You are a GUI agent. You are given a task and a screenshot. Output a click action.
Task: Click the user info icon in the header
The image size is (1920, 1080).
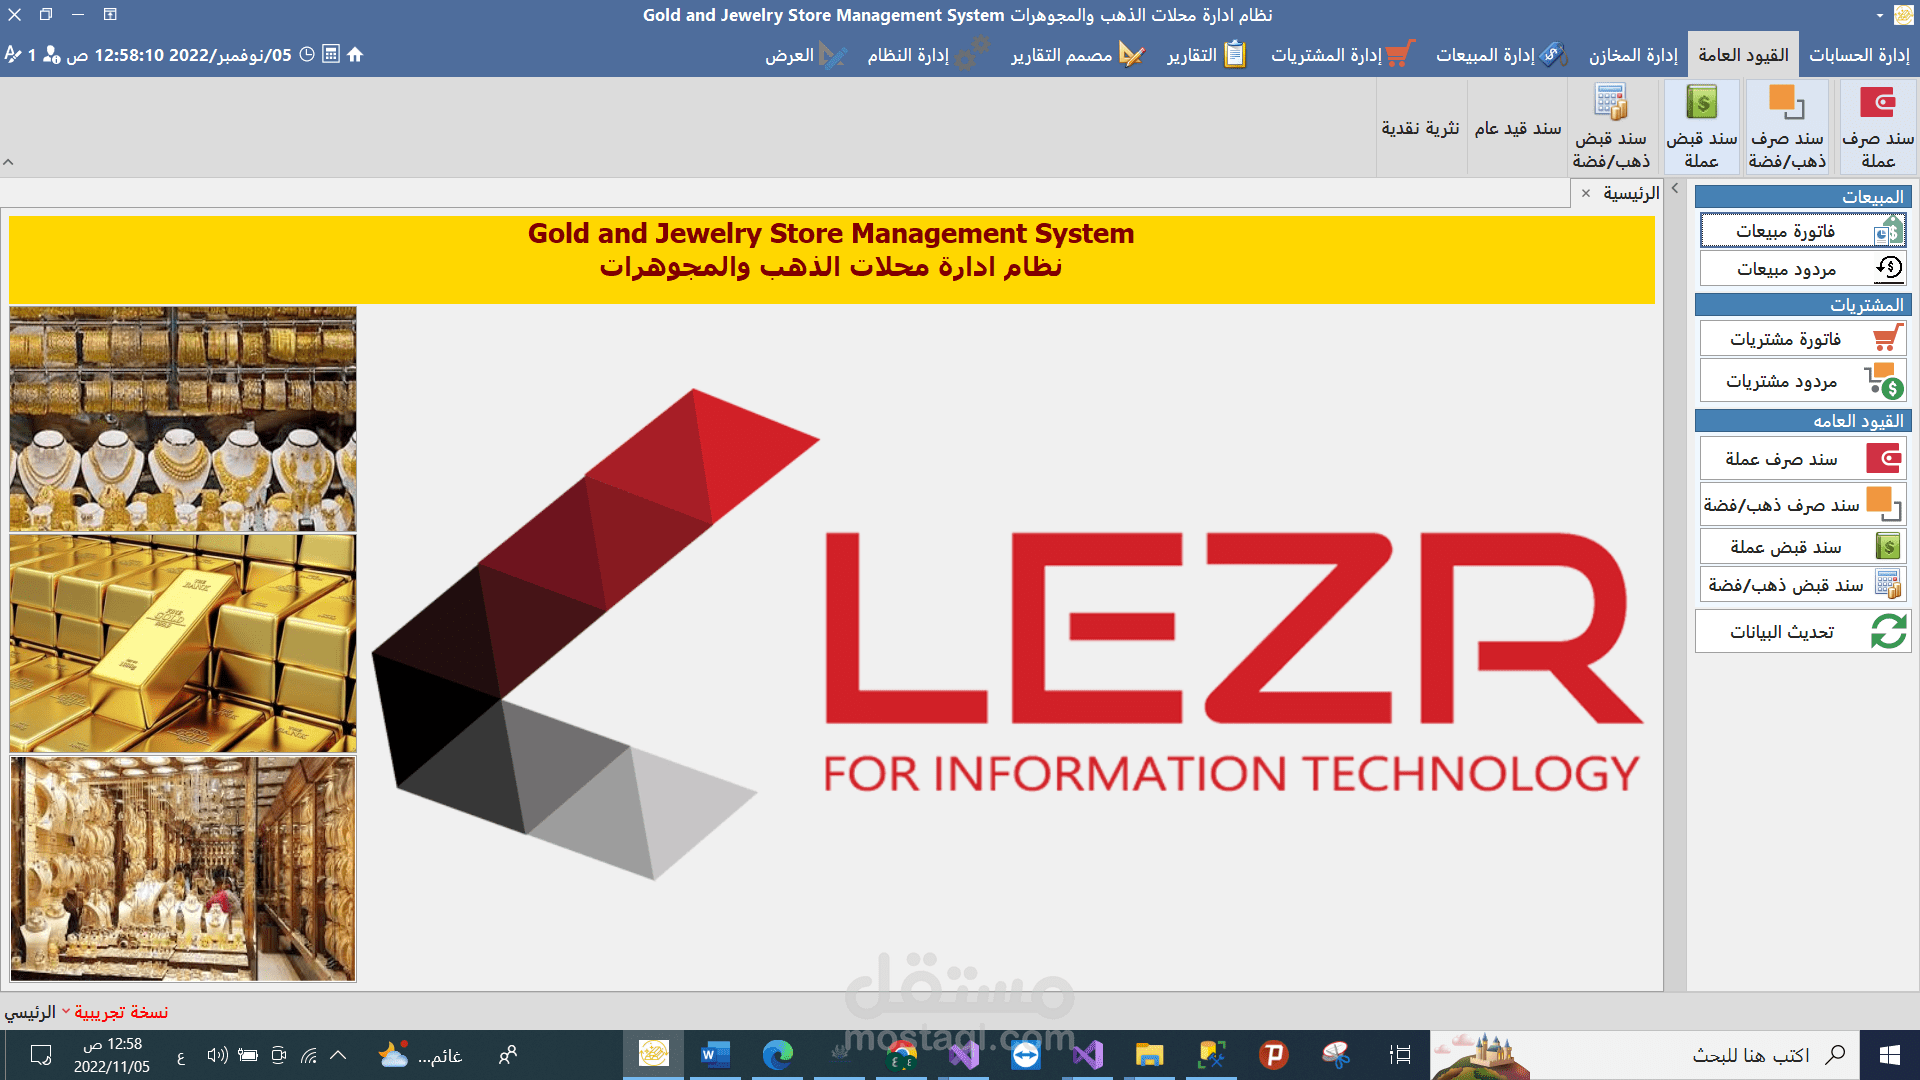pos(51,55)
